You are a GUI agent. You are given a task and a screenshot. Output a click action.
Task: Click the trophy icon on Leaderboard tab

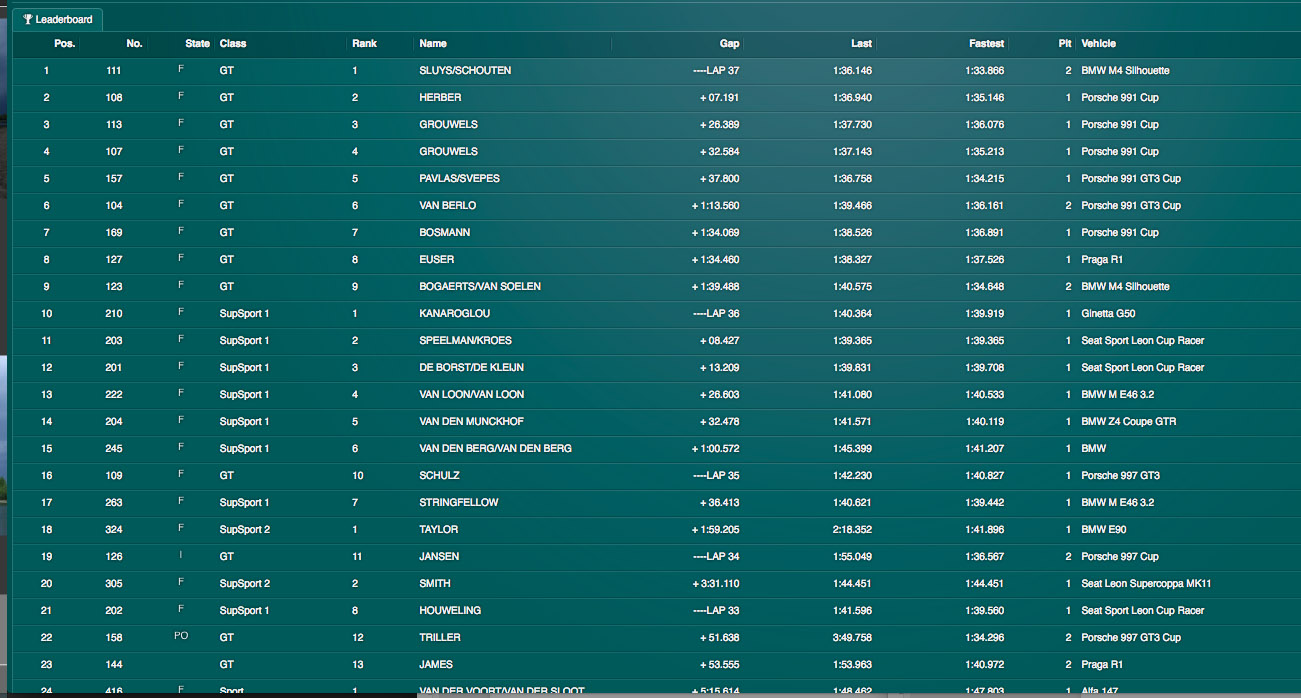[x=28, y=19]
